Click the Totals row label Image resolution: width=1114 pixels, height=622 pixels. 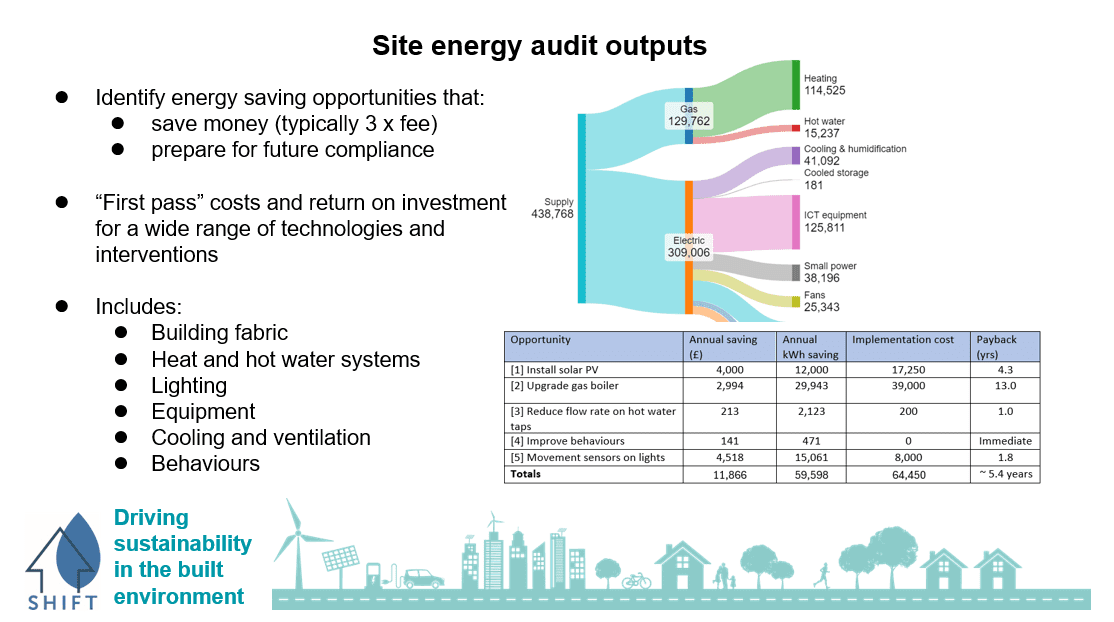pyautogui.click(x=525, y=474)
